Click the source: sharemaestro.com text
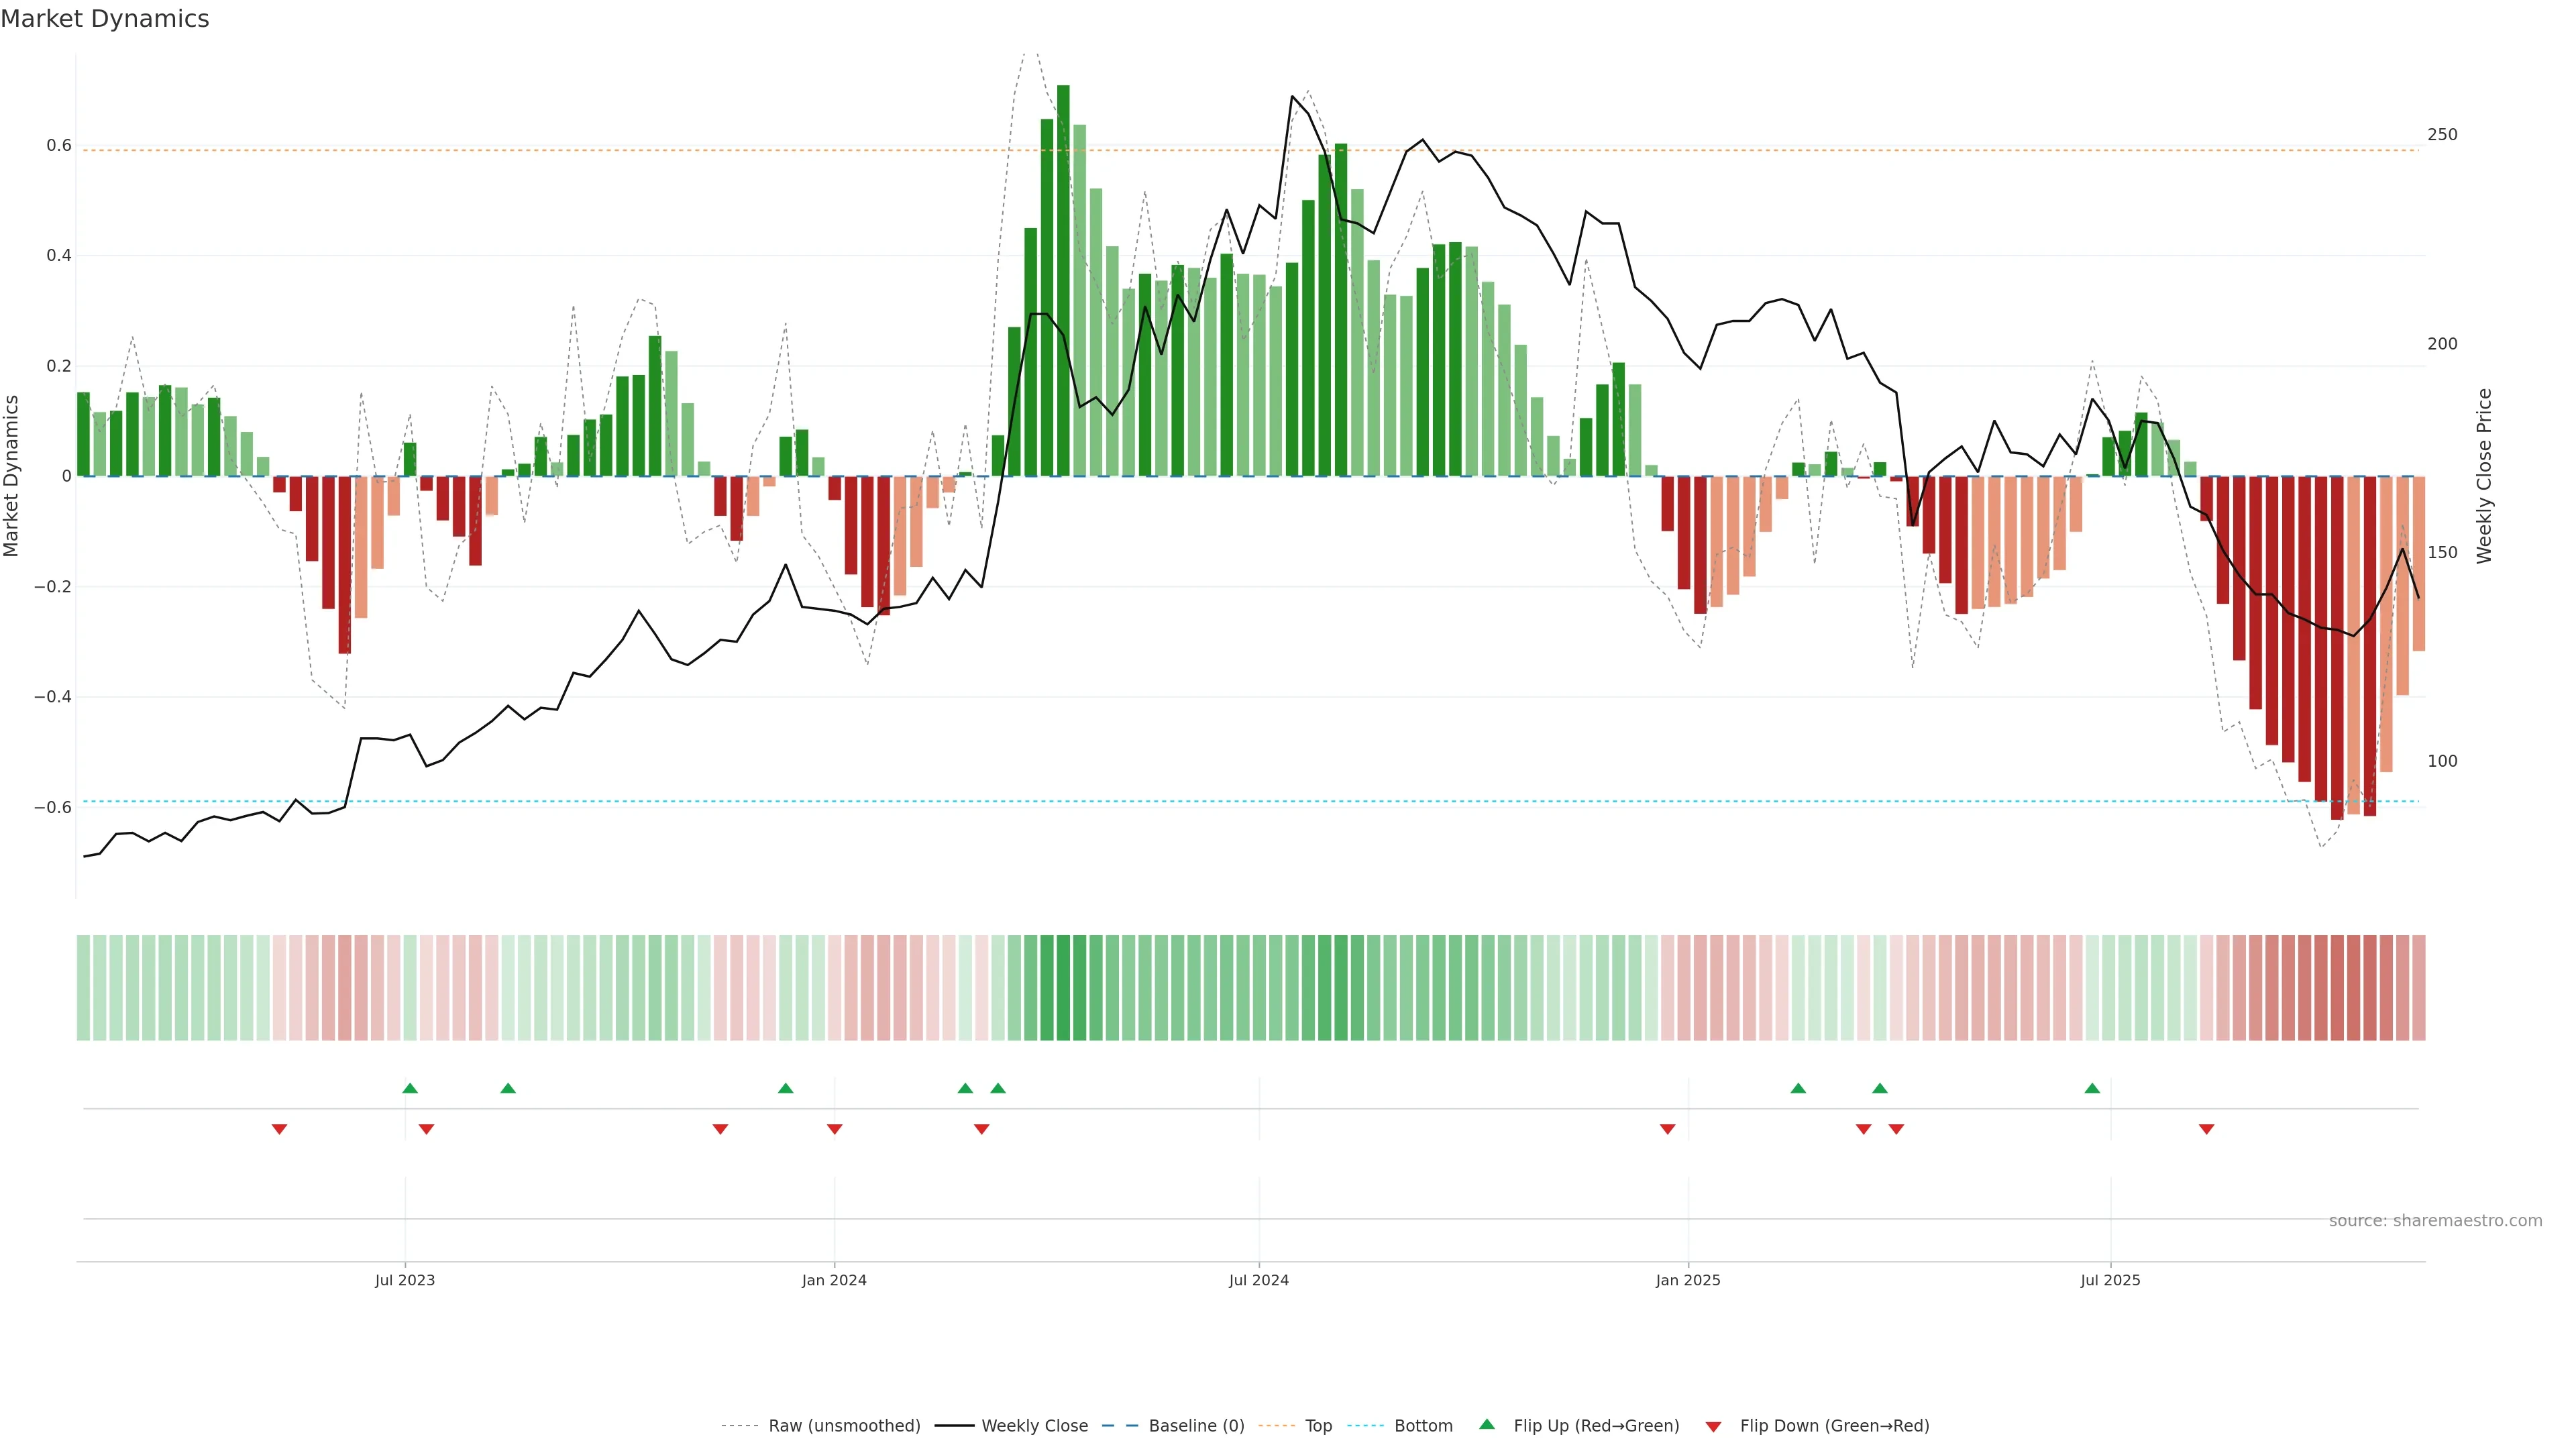 tap(2435, 1220)
